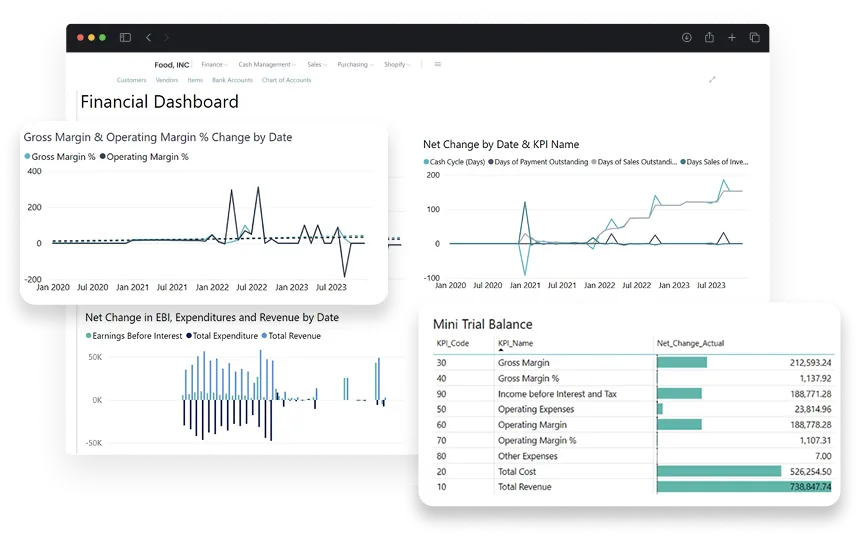Open the Sales navigation menu
860x537 pixels.
(x=318, y=64)
